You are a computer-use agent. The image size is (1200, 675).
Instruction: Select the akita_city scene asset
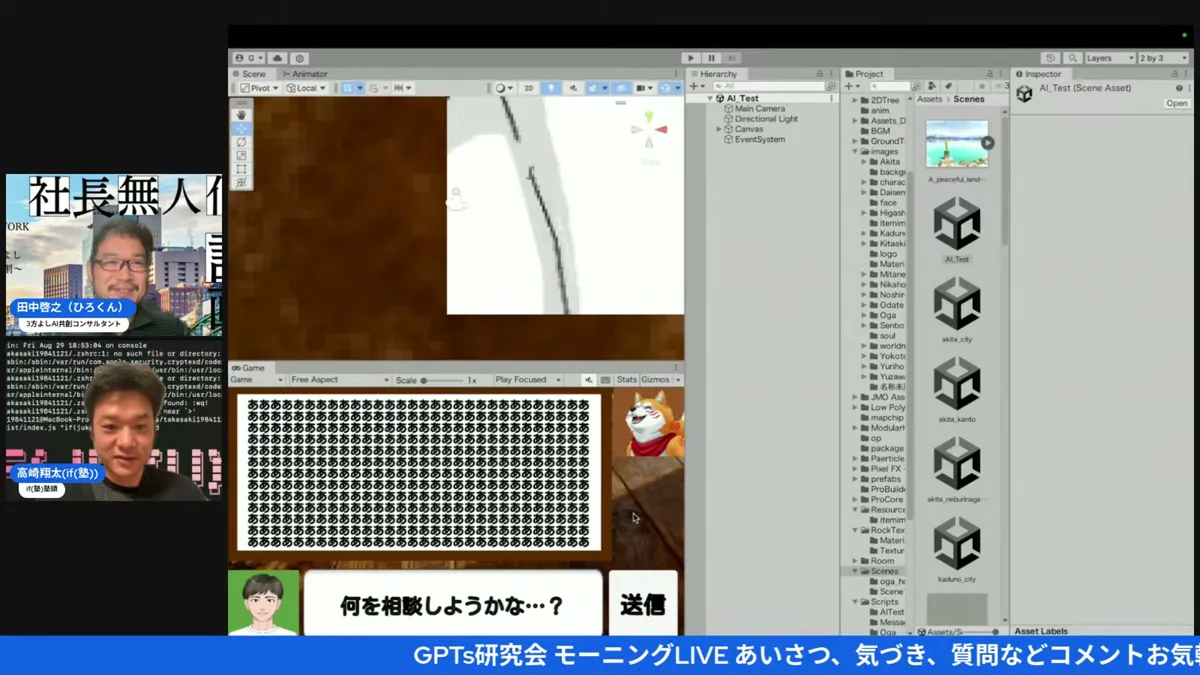tap(957, 310)
